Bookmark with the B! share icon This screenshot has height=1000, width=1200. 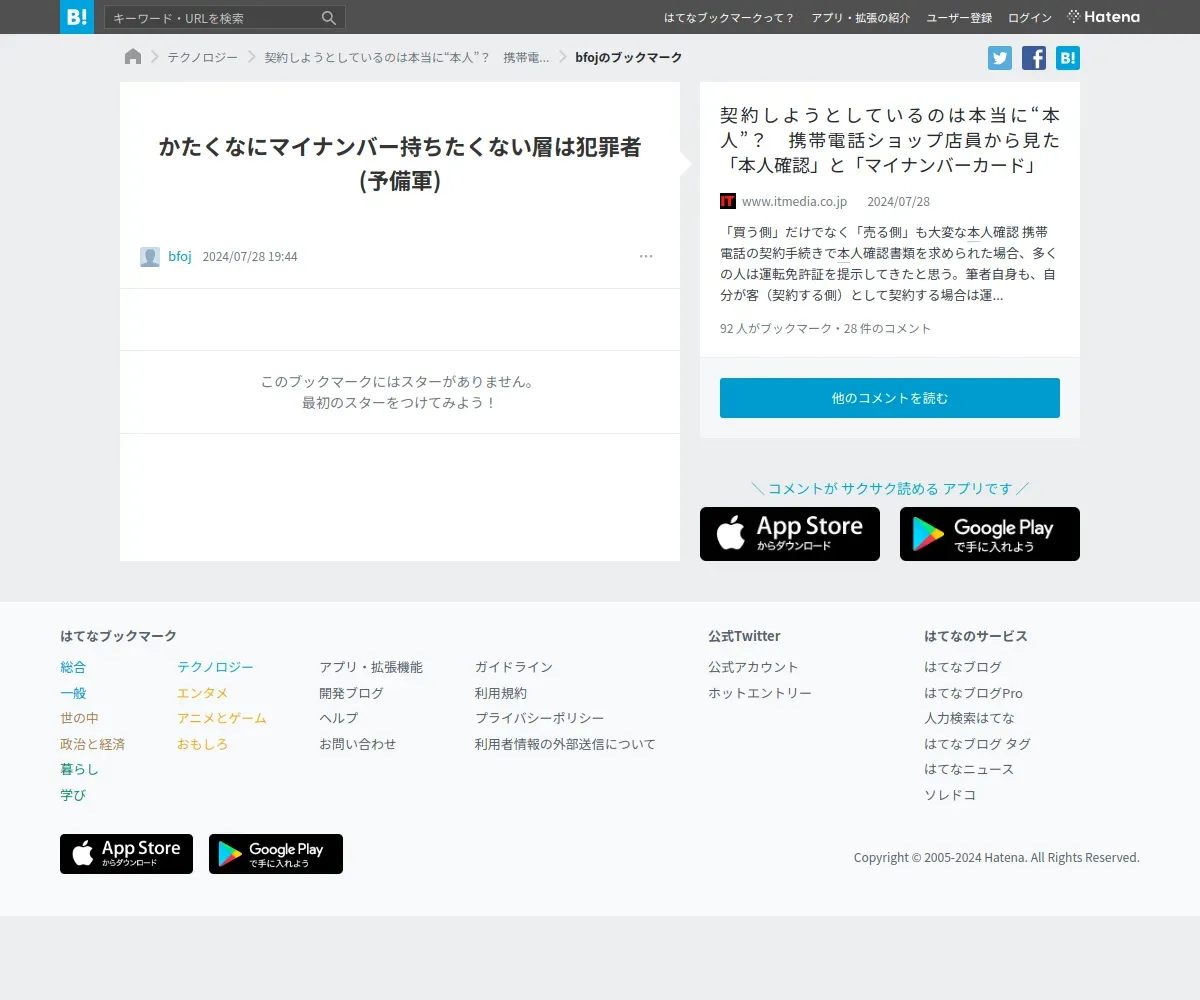1068,58
